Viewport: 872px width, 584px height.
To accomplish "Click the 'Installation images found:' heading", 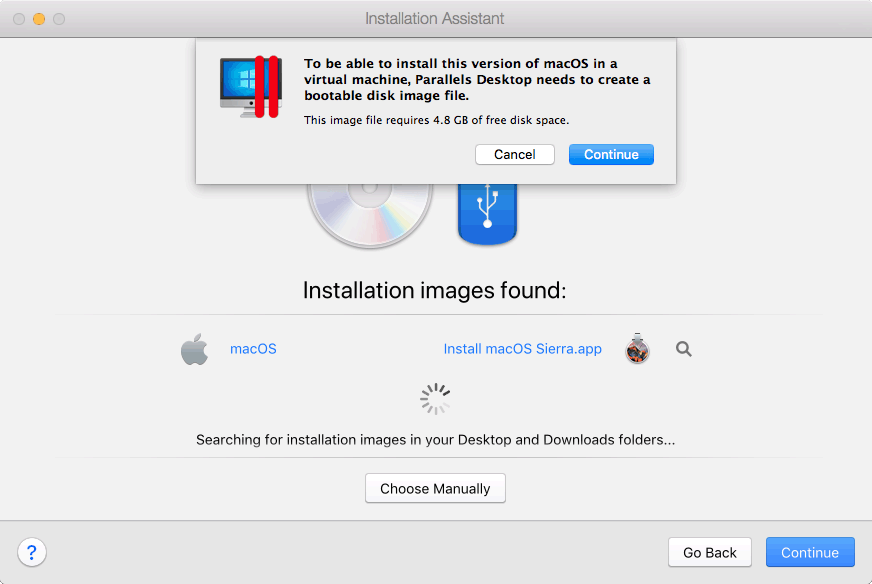I will [x=434, y=290].
